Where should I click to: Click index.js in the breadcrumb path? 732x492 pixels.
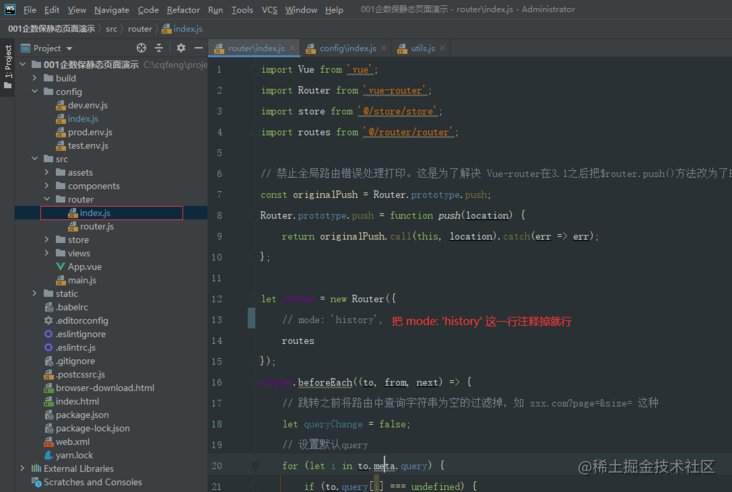pos(182,29)
